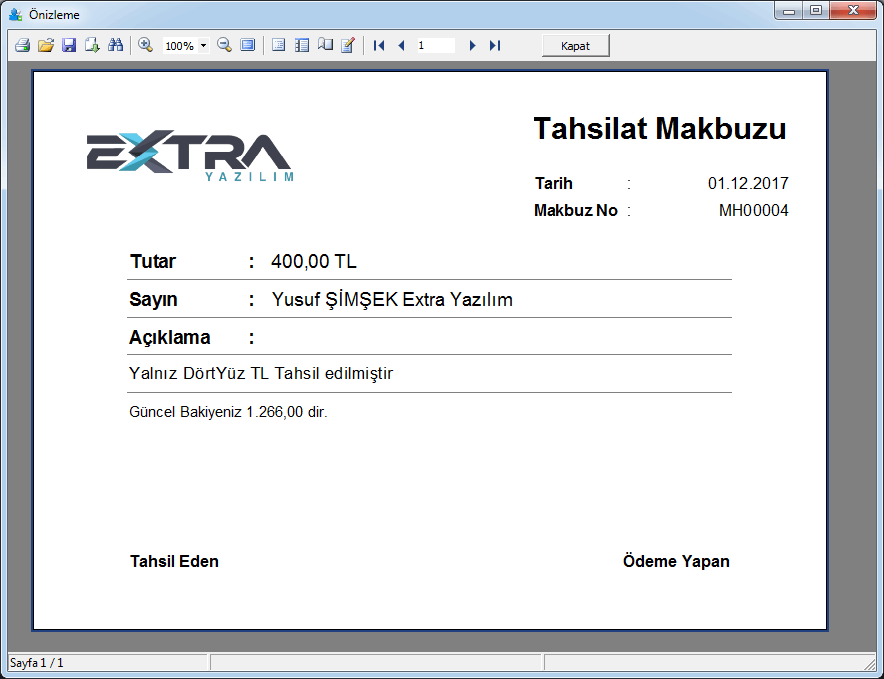Viewport: 884px width, 679px height.
Task: Zoom in with the magnifier plus icon
Action: 145,45
